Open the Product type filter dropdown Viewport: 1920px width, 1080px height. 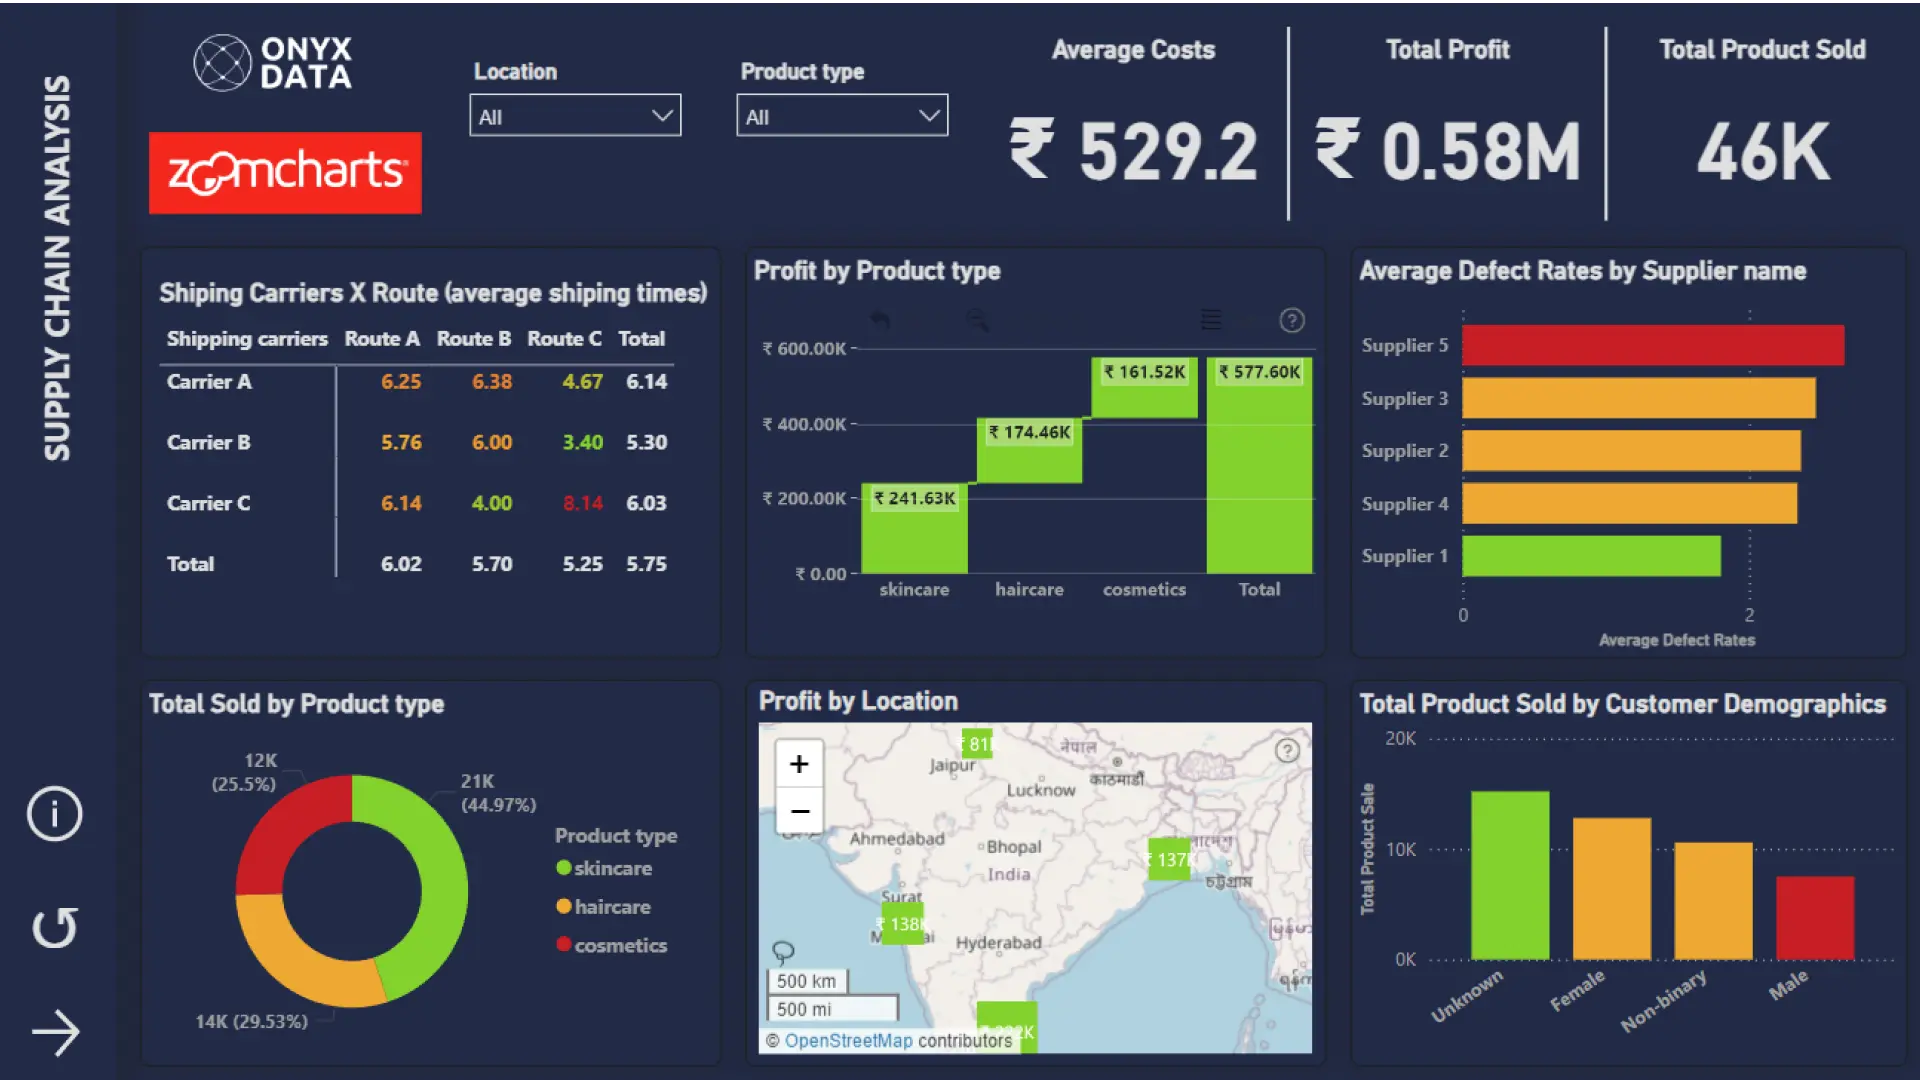coord(842,116)
